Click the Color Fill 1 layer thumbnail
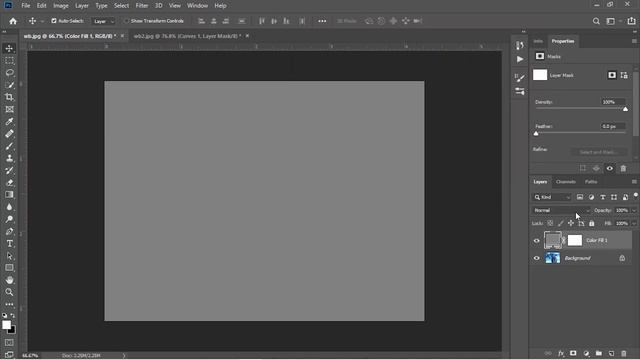 pyautogui.click(x=553, y=240)
